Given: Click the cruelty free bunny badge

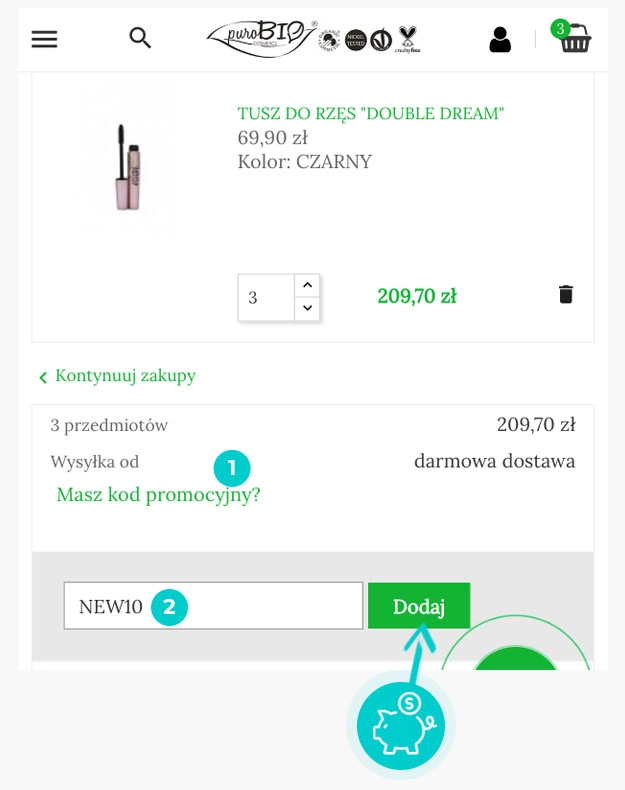Looking at the screenshot, I should (x=408, y=39).
